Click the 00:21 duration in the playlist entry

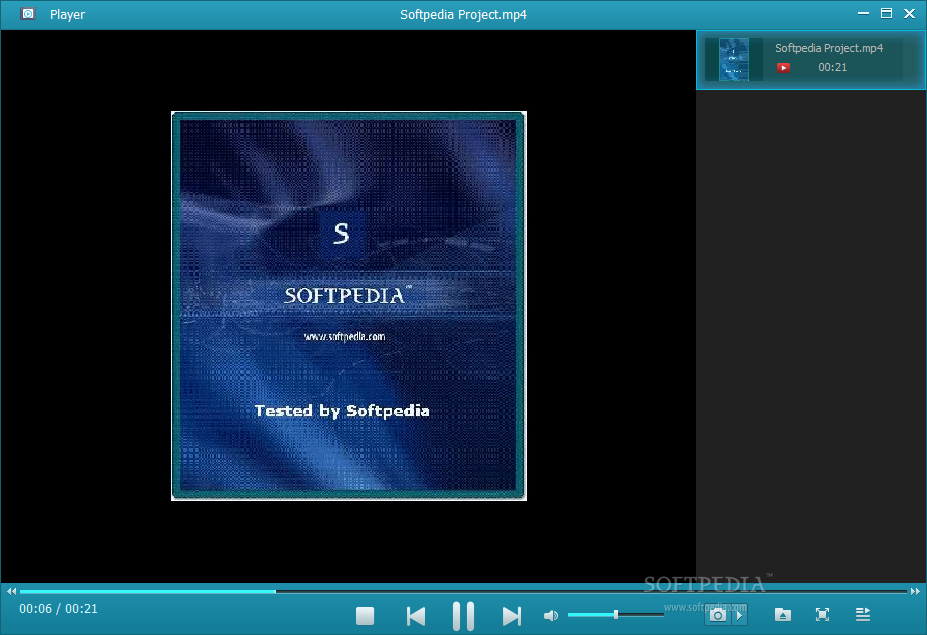pos(832,67)
